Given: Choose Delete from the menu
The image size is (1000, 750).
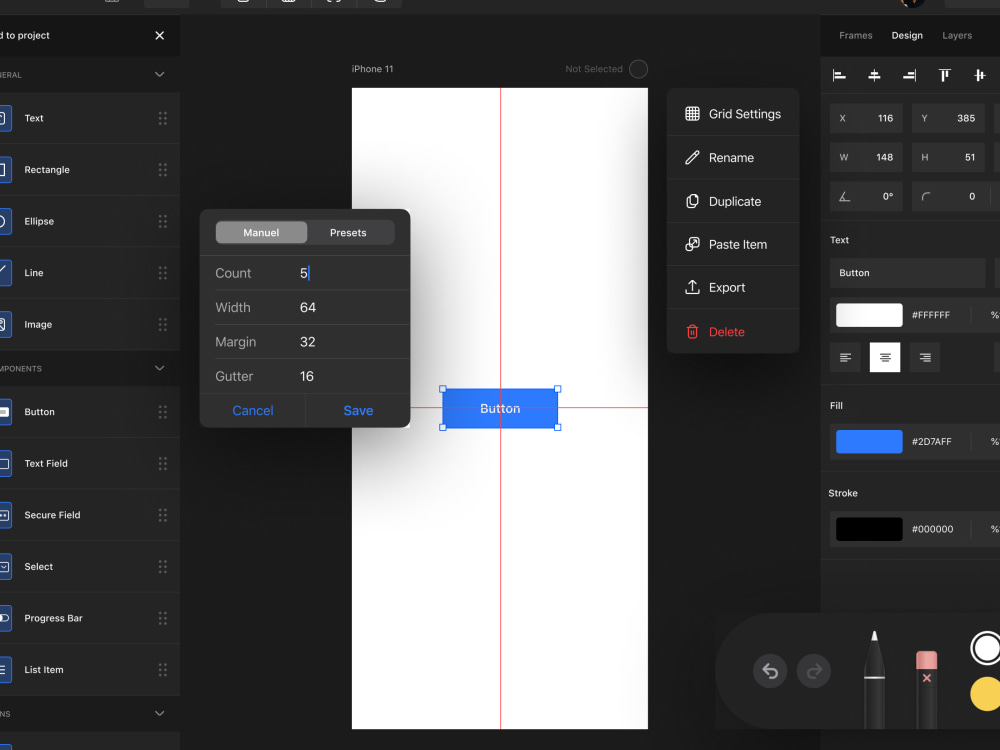Looking at the screenshot, I should [733, 332].
